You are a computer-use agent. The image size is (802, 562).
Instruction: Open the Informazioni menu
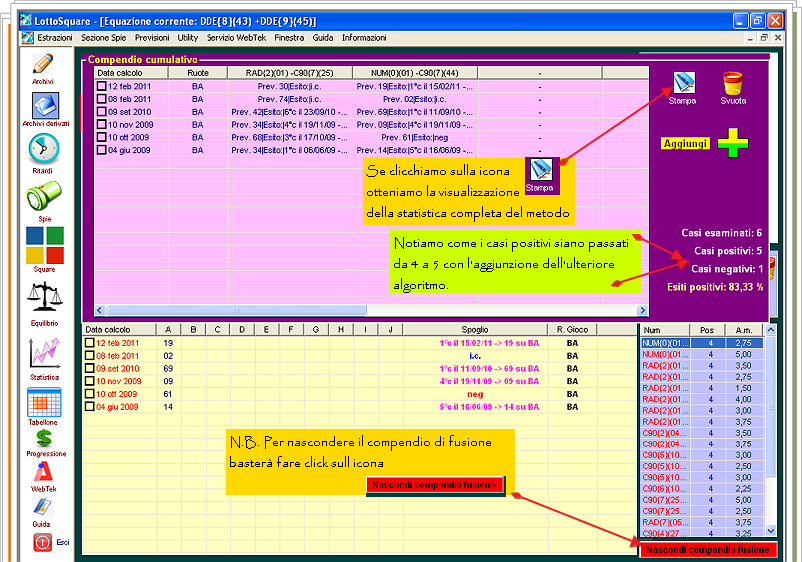click(x=364, y=38)
